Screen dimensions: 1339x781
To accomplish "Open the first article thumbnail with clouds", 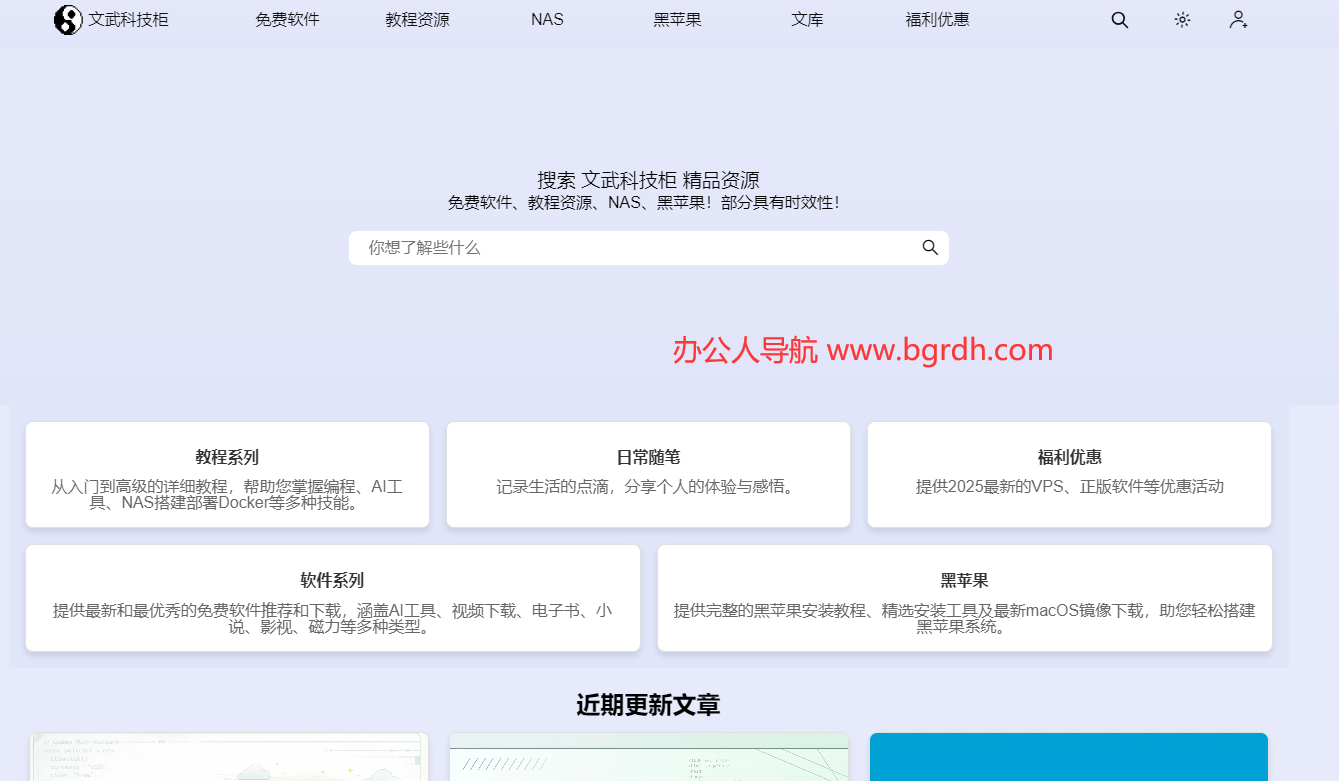I will pos(229,757).
